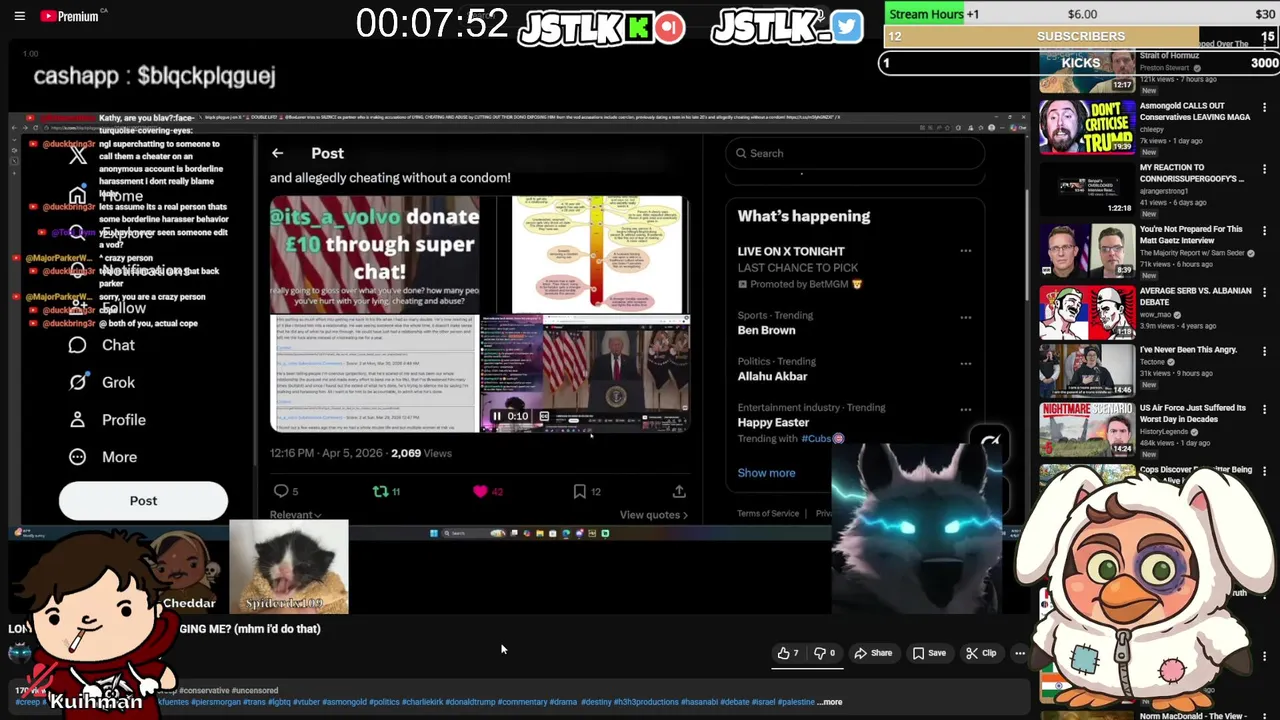The image size is (1280, 720).
Task: Open options for Happy Easter trend
Action: (966, 409)
